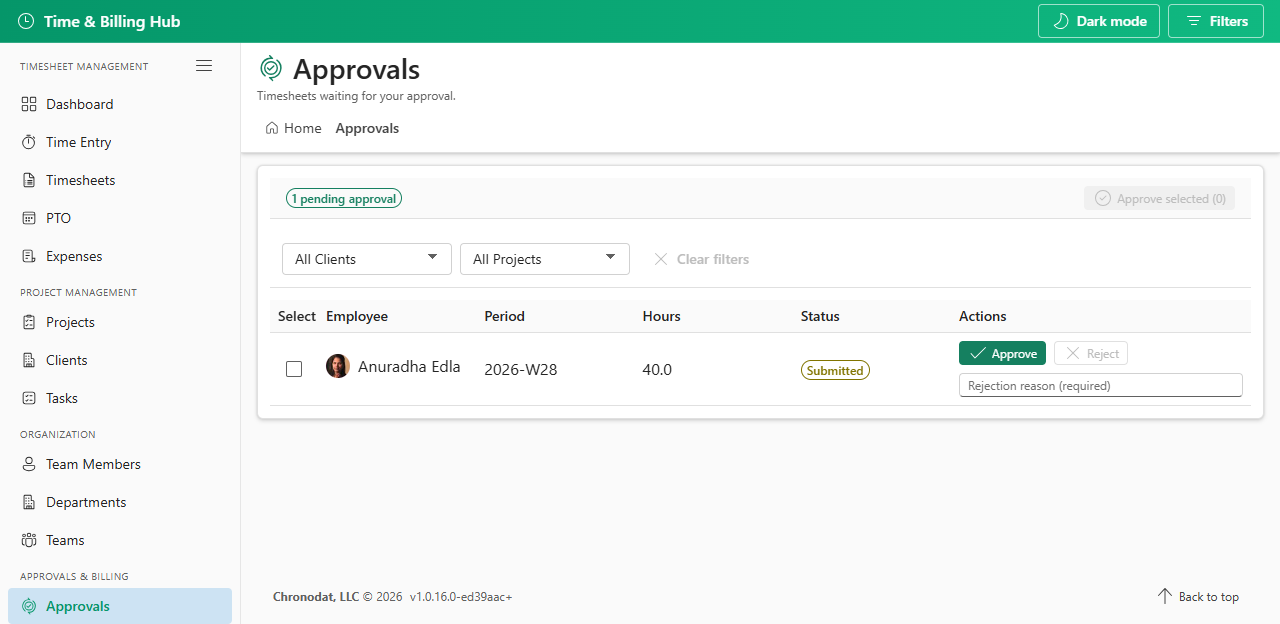Screen dimensions: 1280x624
Task: Click version v1.0.16.0-ed39aac+ link
Action: coord(461,596)
